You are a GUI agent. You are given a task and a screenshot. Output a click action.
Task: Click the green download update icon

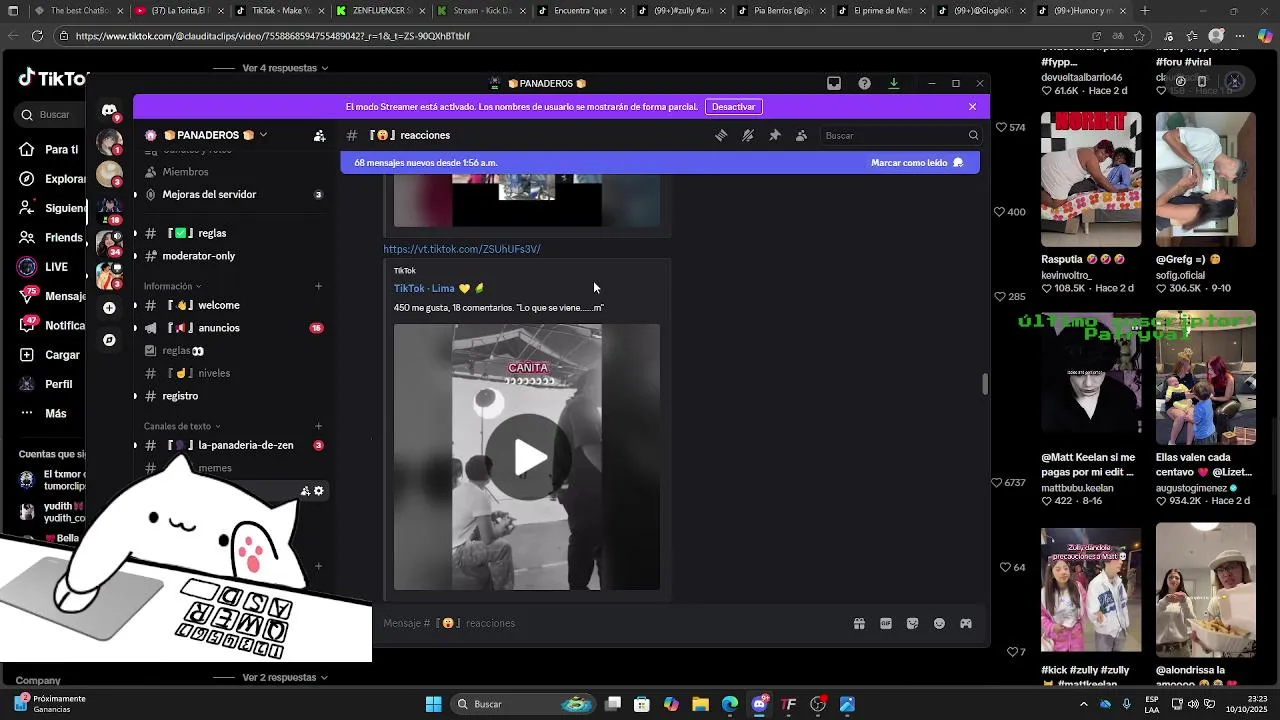coord(894,83)
